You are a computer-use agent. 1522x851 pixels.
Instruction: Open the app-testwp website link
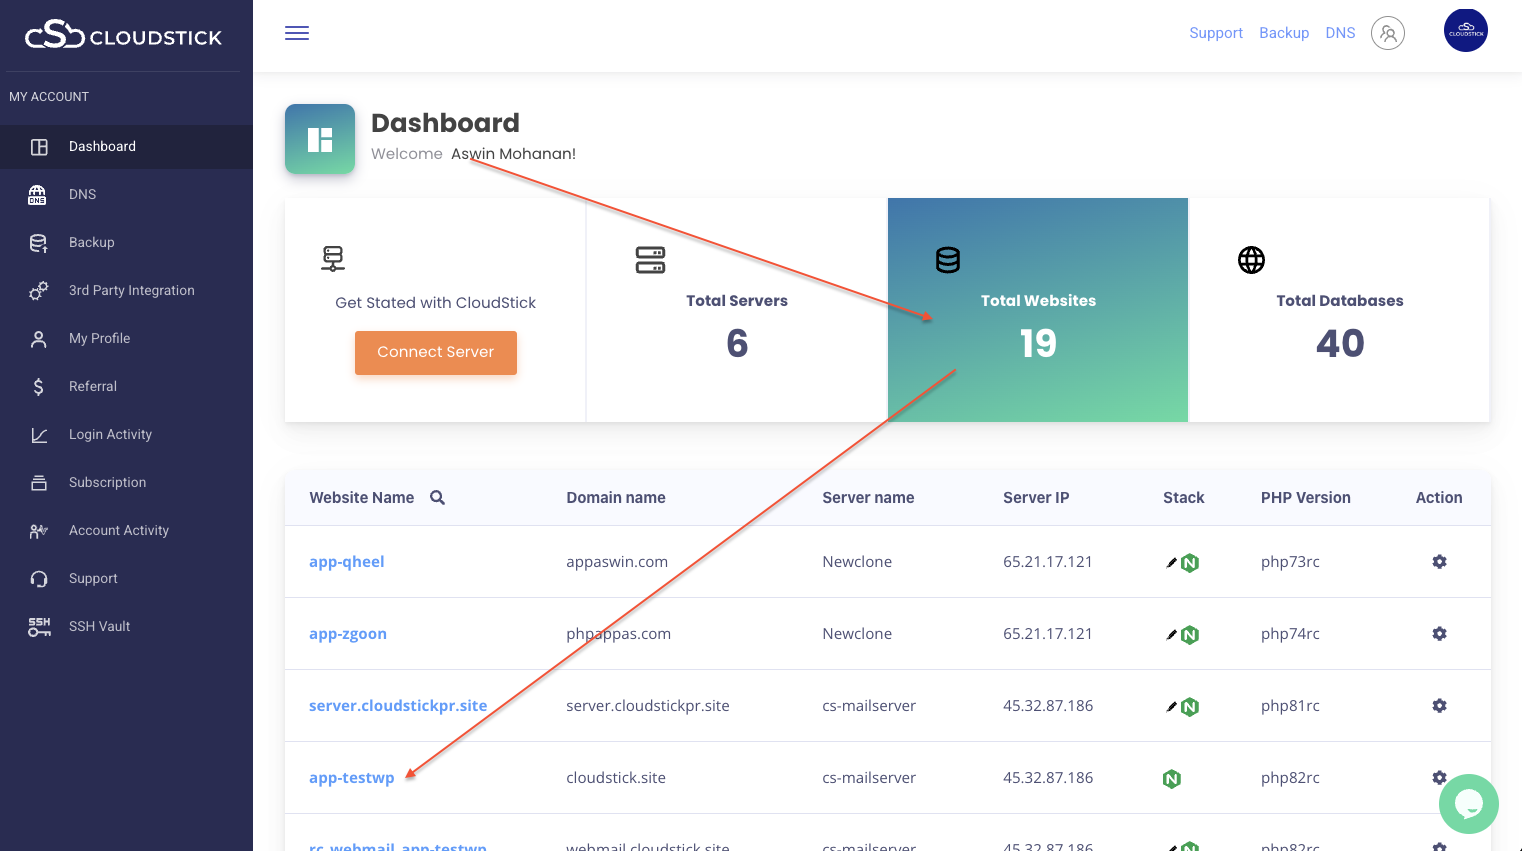pos(352,777)
